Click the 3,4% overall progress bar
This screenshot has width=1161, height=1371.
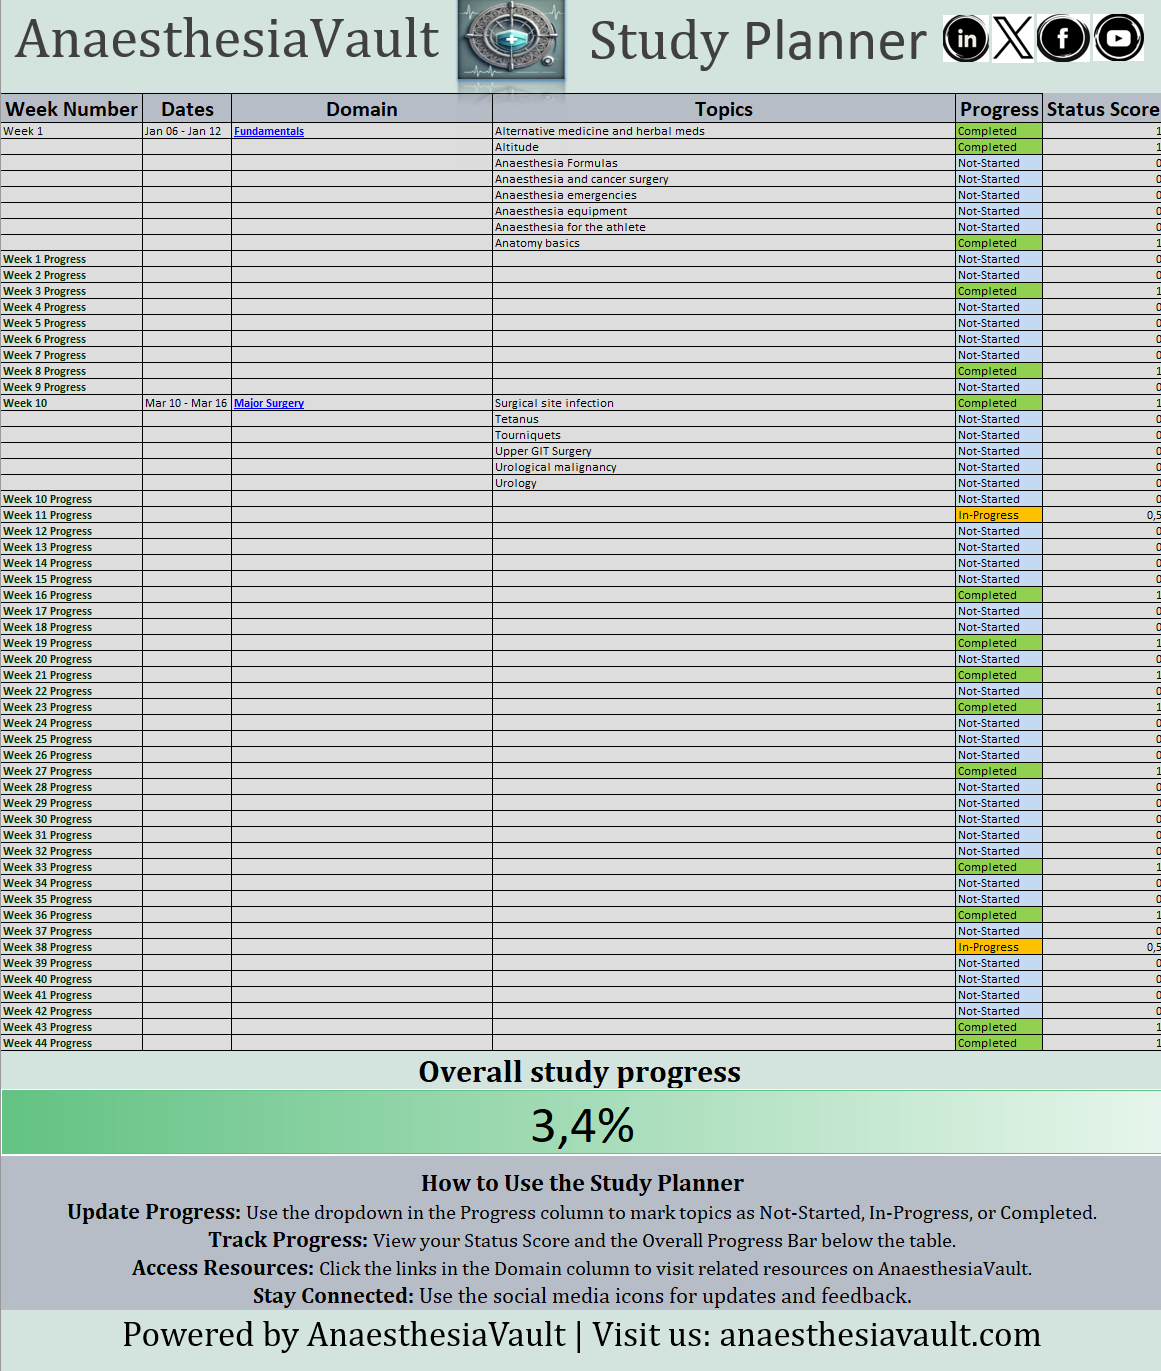581,1123
